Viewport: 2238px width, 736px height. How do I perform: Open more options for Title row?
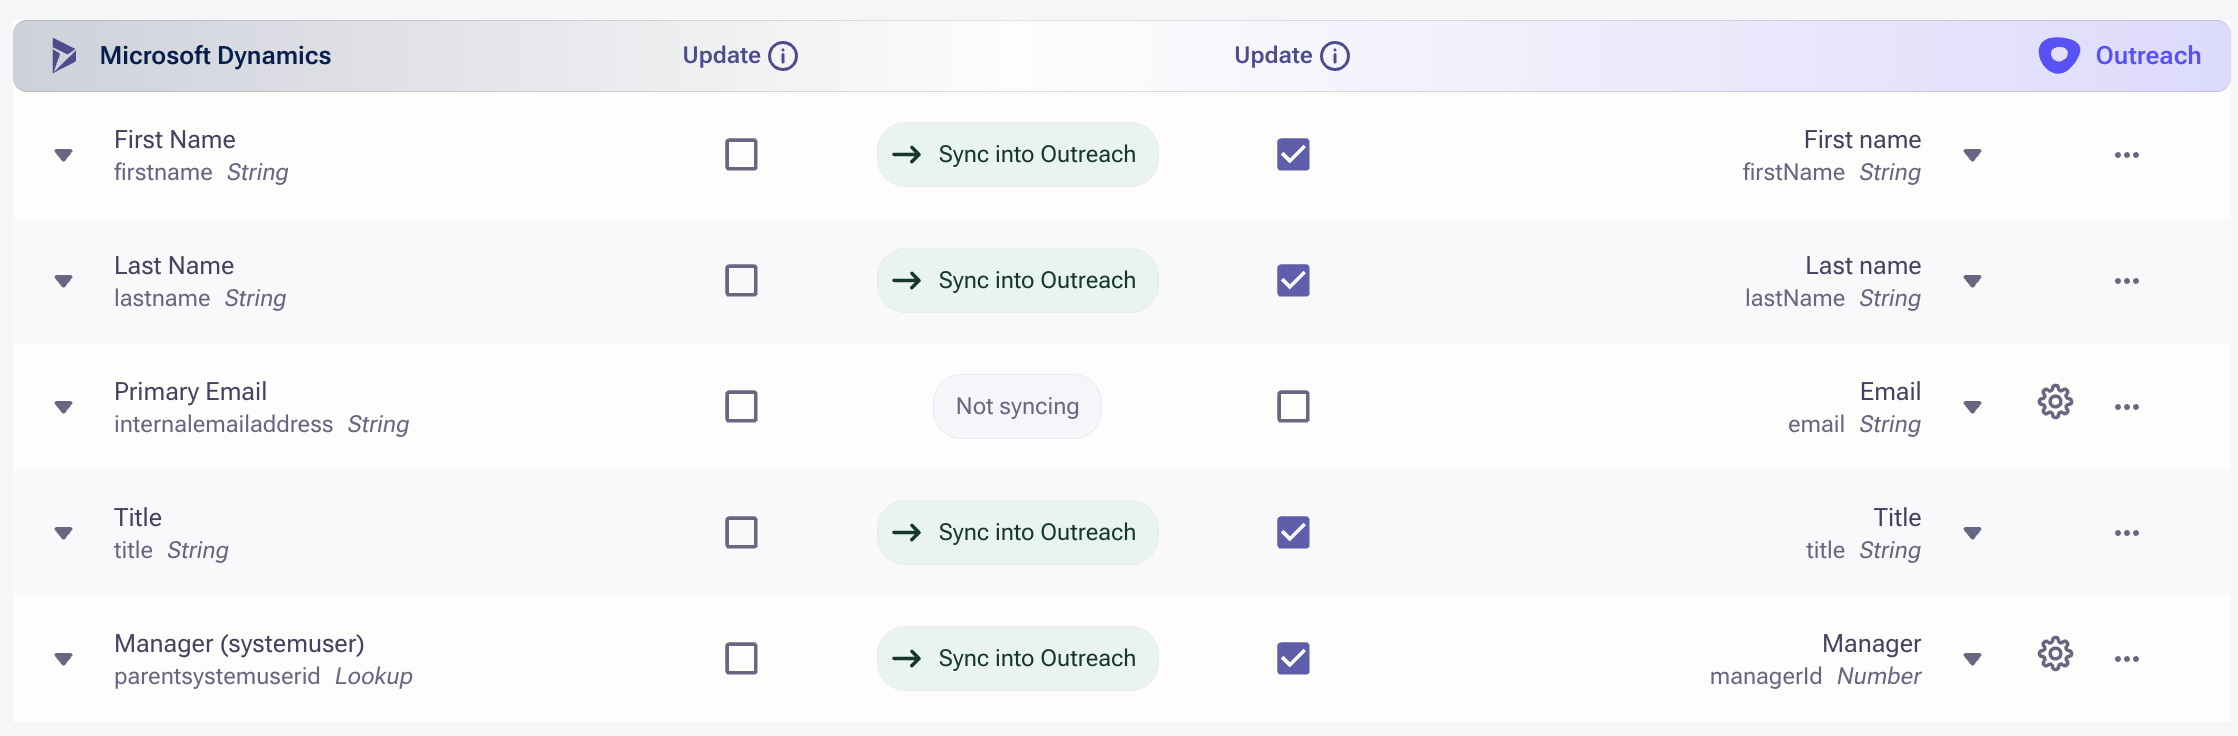pos(2127,533)
